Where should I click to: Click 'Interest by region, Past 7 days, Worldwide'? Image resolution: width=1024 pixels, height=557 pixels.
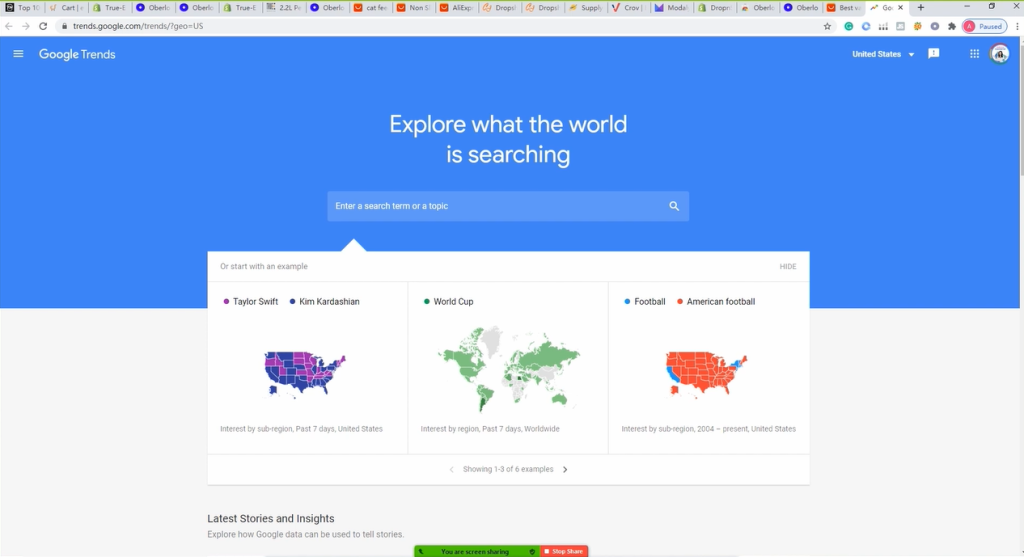[490, 429]
